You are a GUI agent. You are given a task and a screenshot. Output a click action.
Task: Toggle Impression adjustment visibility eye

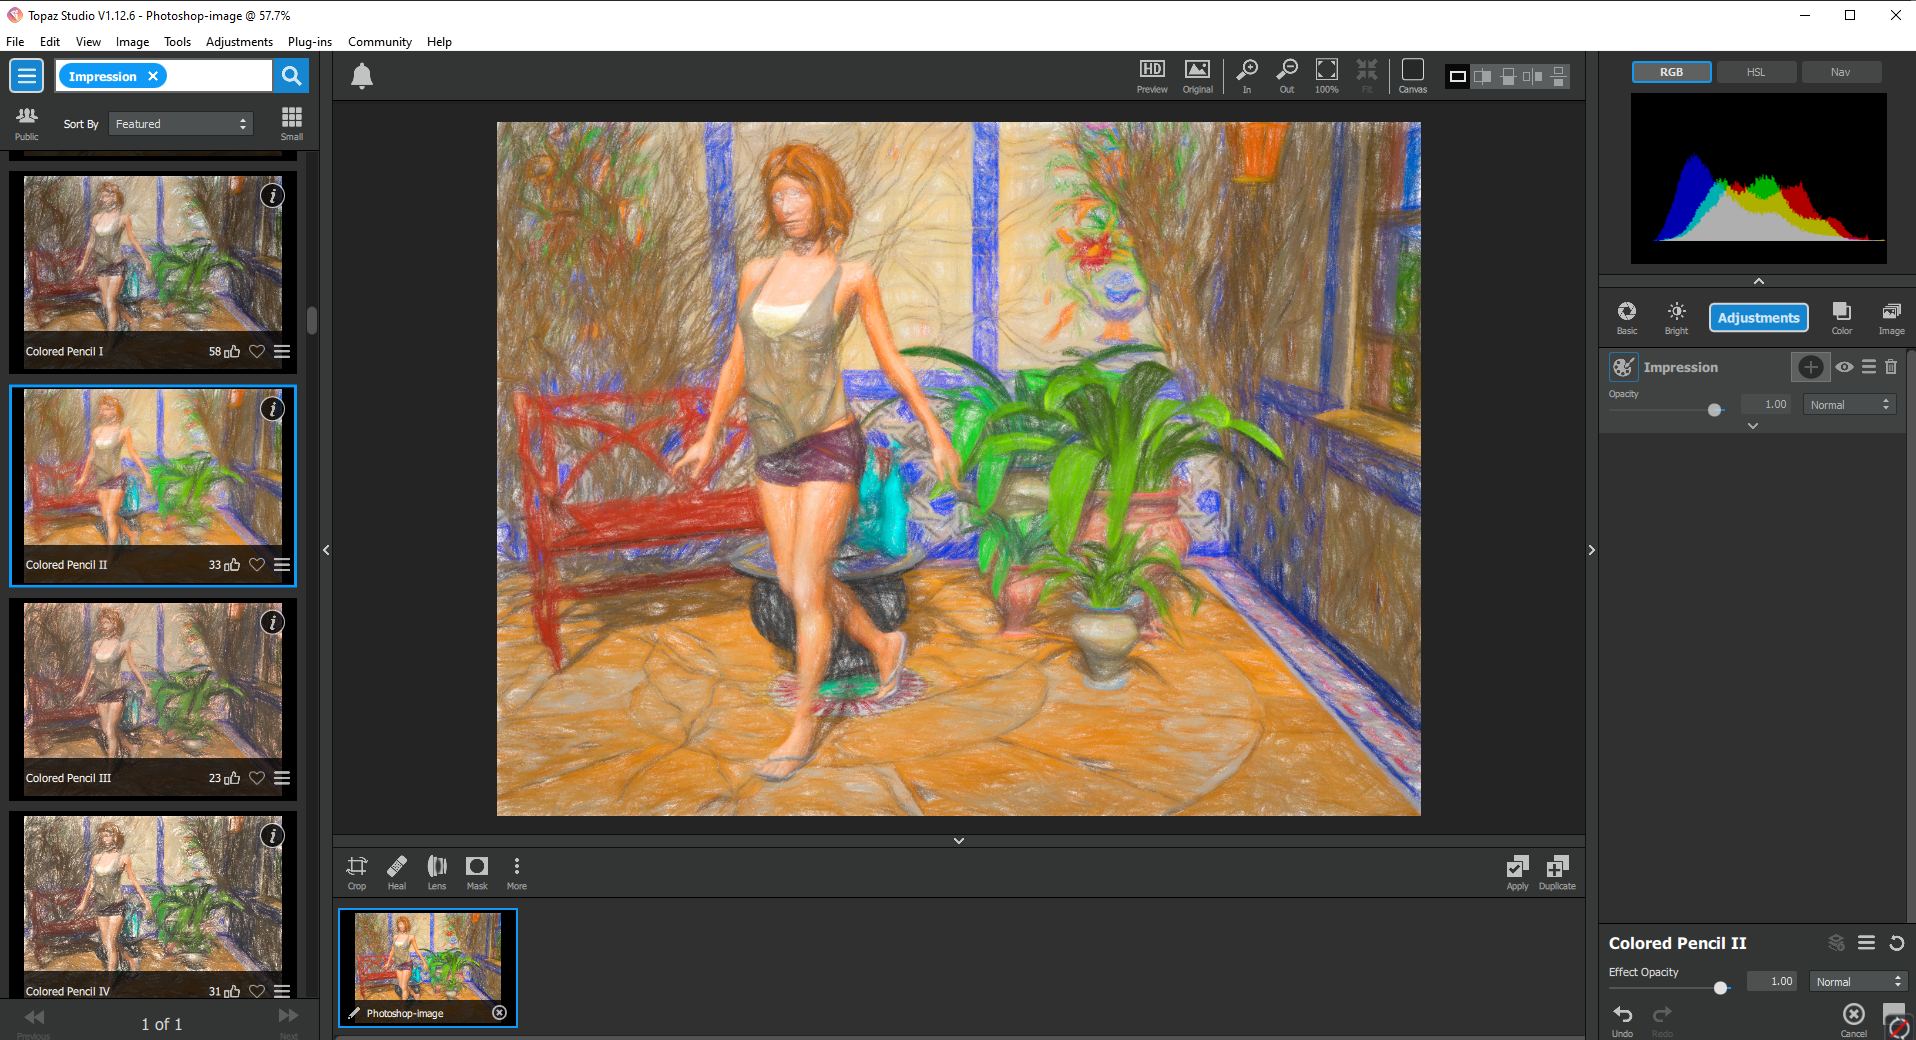coord(1845,367)
